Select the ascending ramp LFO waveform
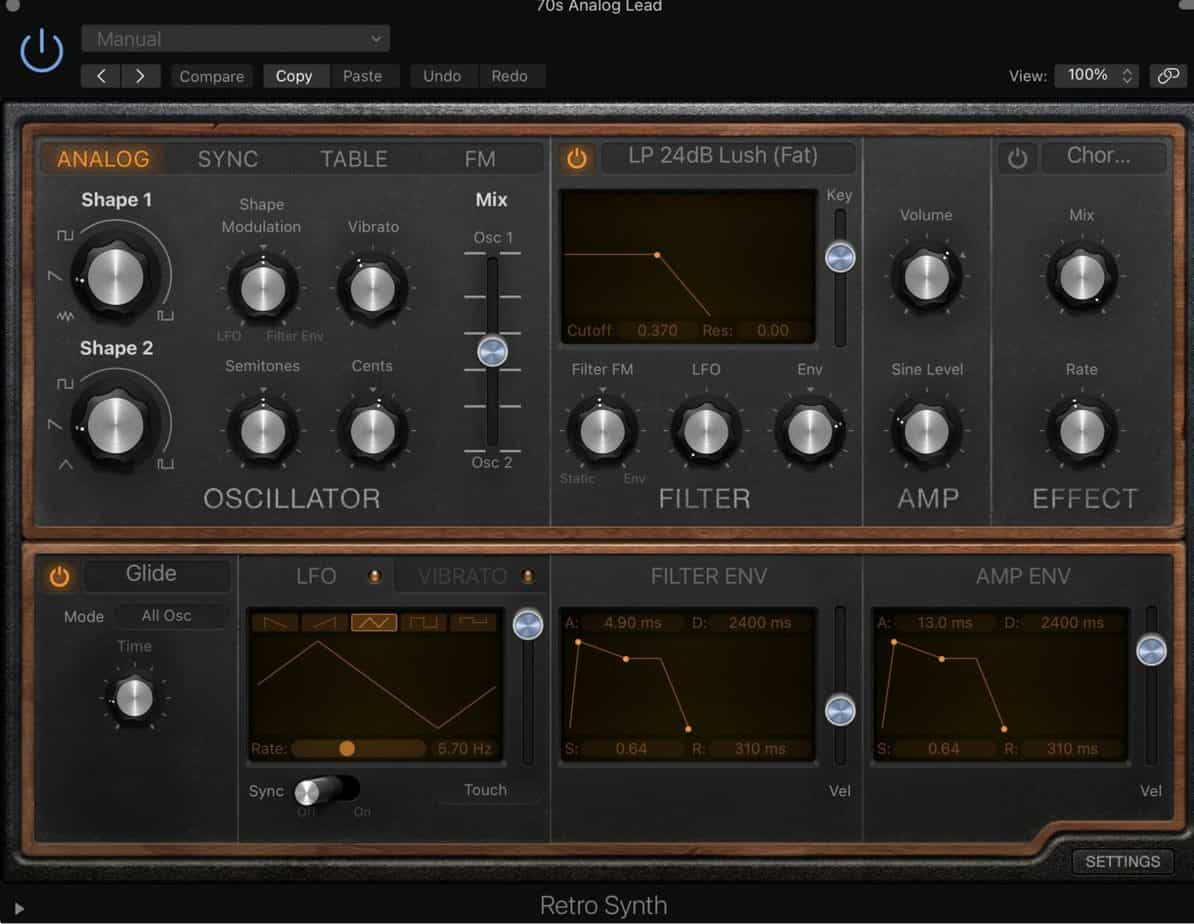 [x=322, y=621]
